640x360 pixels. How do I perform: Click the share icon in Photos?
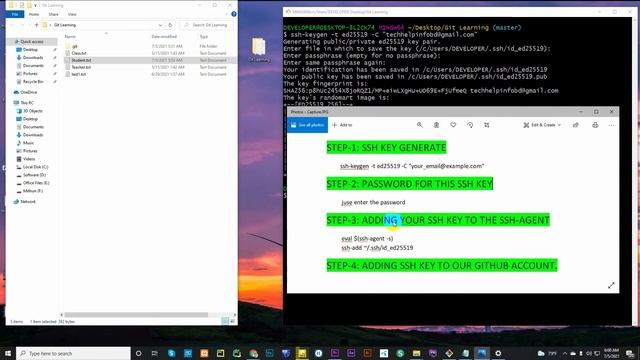click(576, 125)
